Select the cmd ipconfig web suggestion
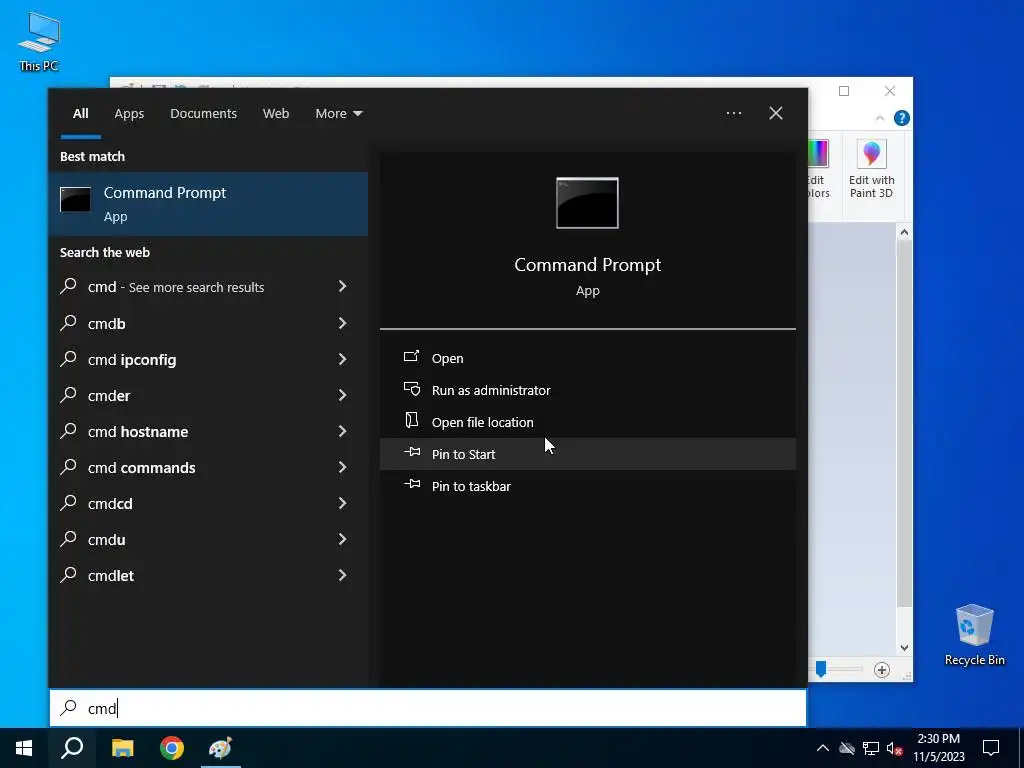Viewport: 1024px width, 768px height. [x=208, y=359]
